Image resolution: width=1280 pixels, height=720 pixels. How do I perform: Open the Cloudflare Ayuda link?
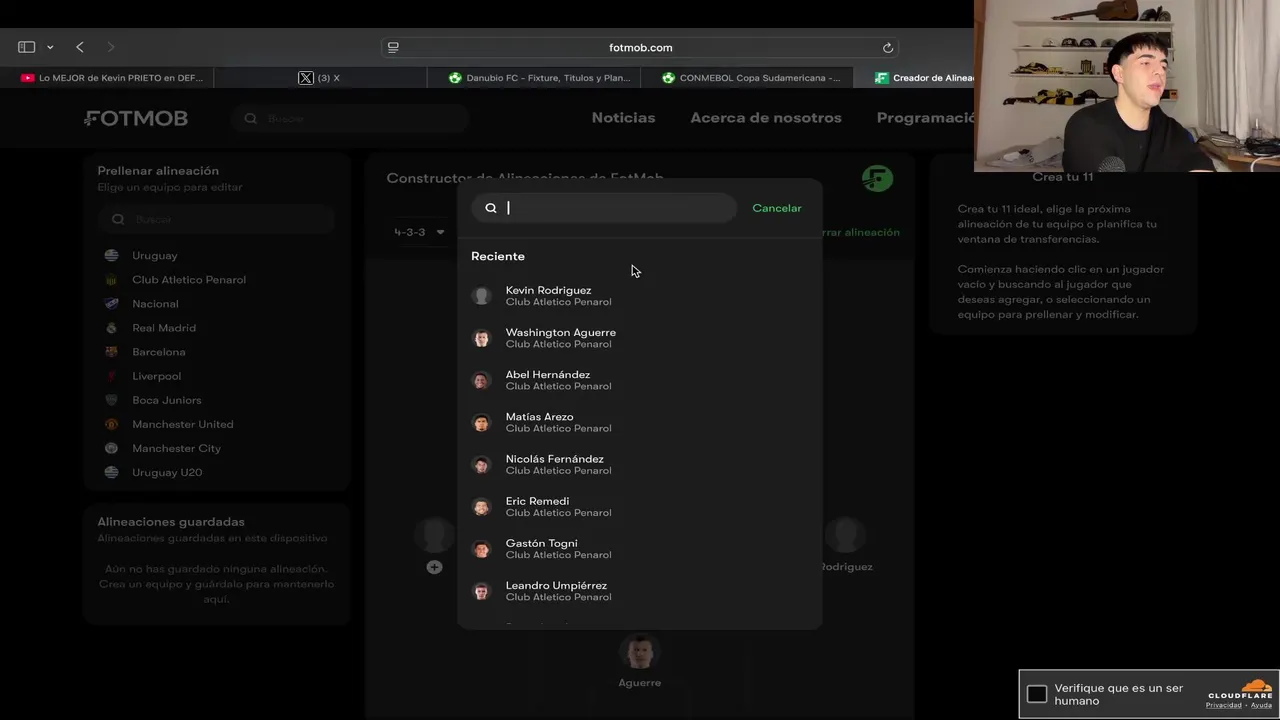tap(1261, 705)
